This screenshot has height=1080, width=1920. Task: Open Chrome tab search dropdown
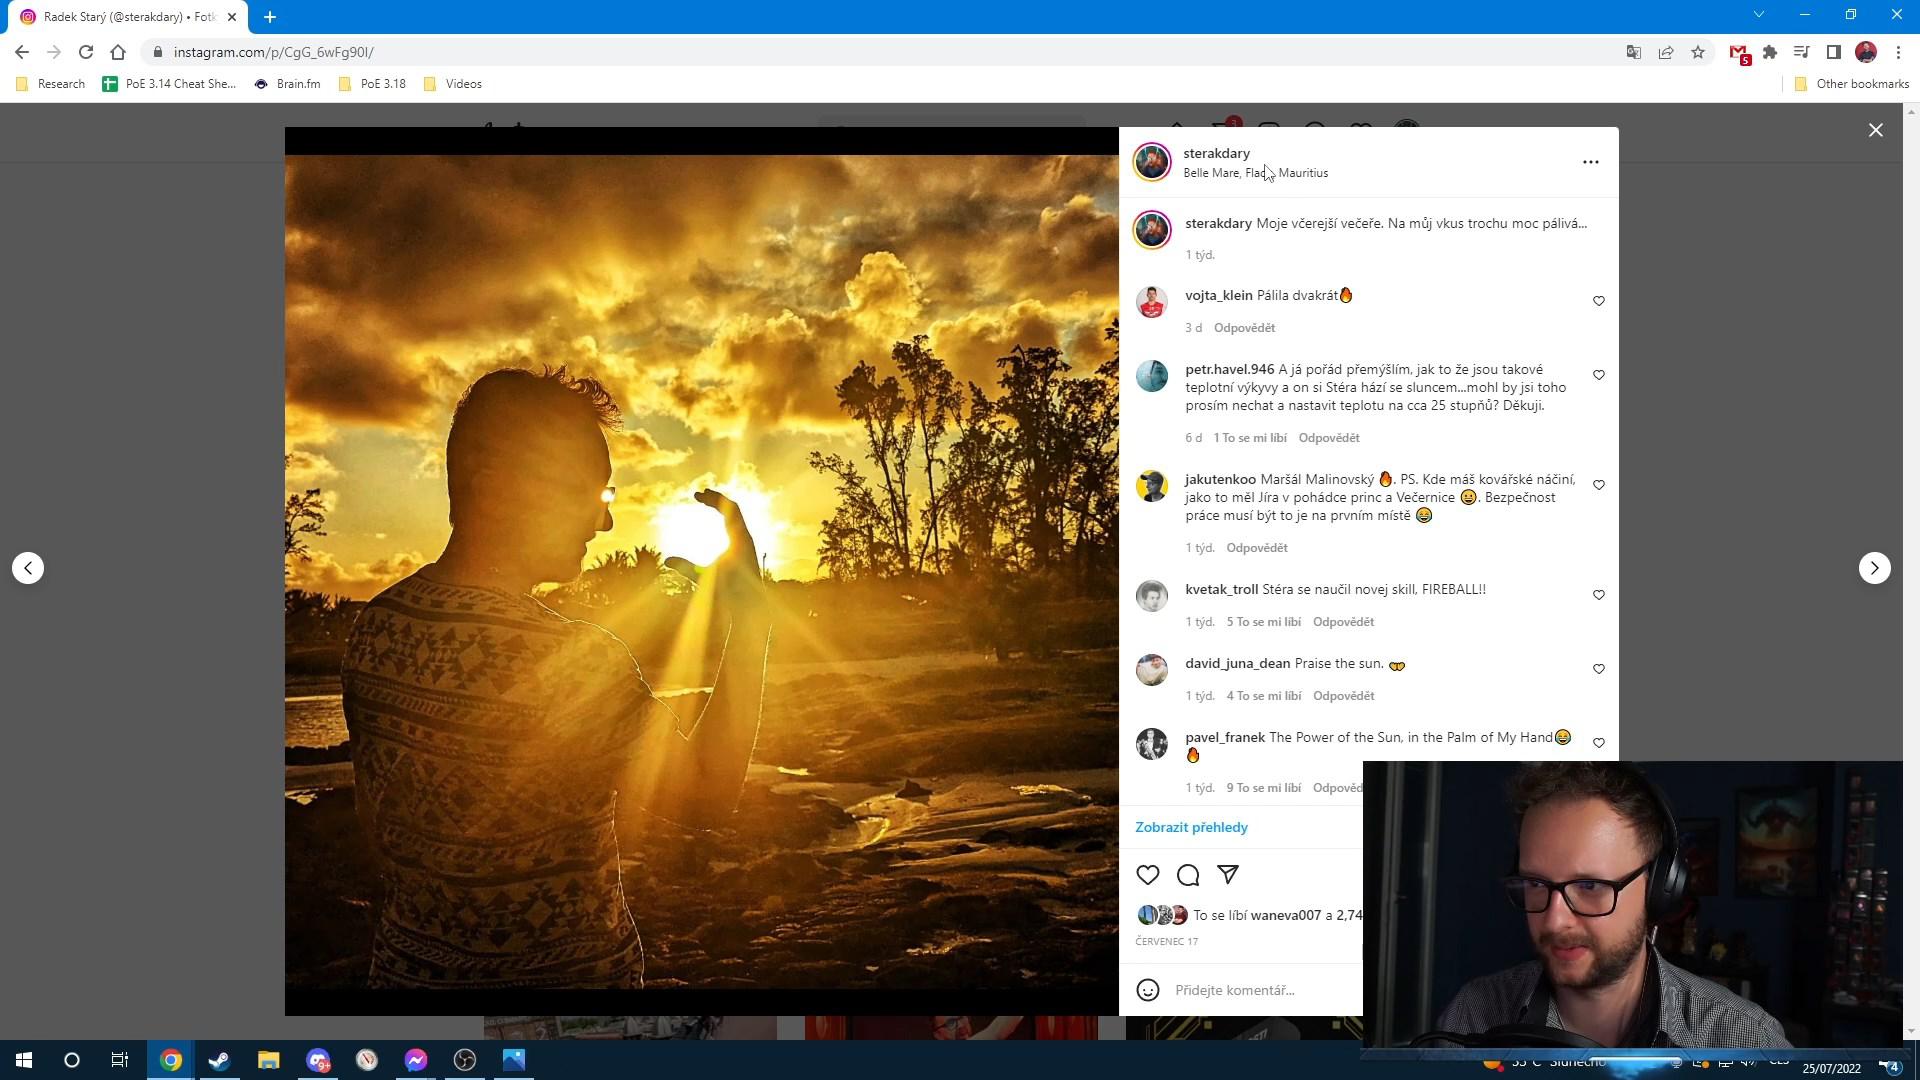(1758, 15)
